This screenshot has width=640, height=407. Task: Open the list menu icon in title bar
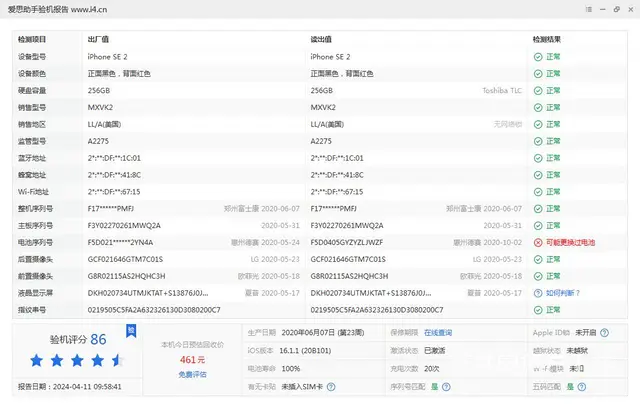pos(589,9)
